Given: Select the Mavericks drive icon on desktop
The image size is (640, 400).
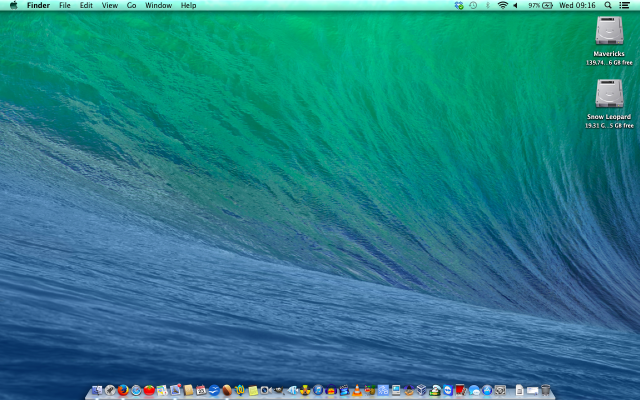Looking at the screenshot, I should click(x=609, y=31).
